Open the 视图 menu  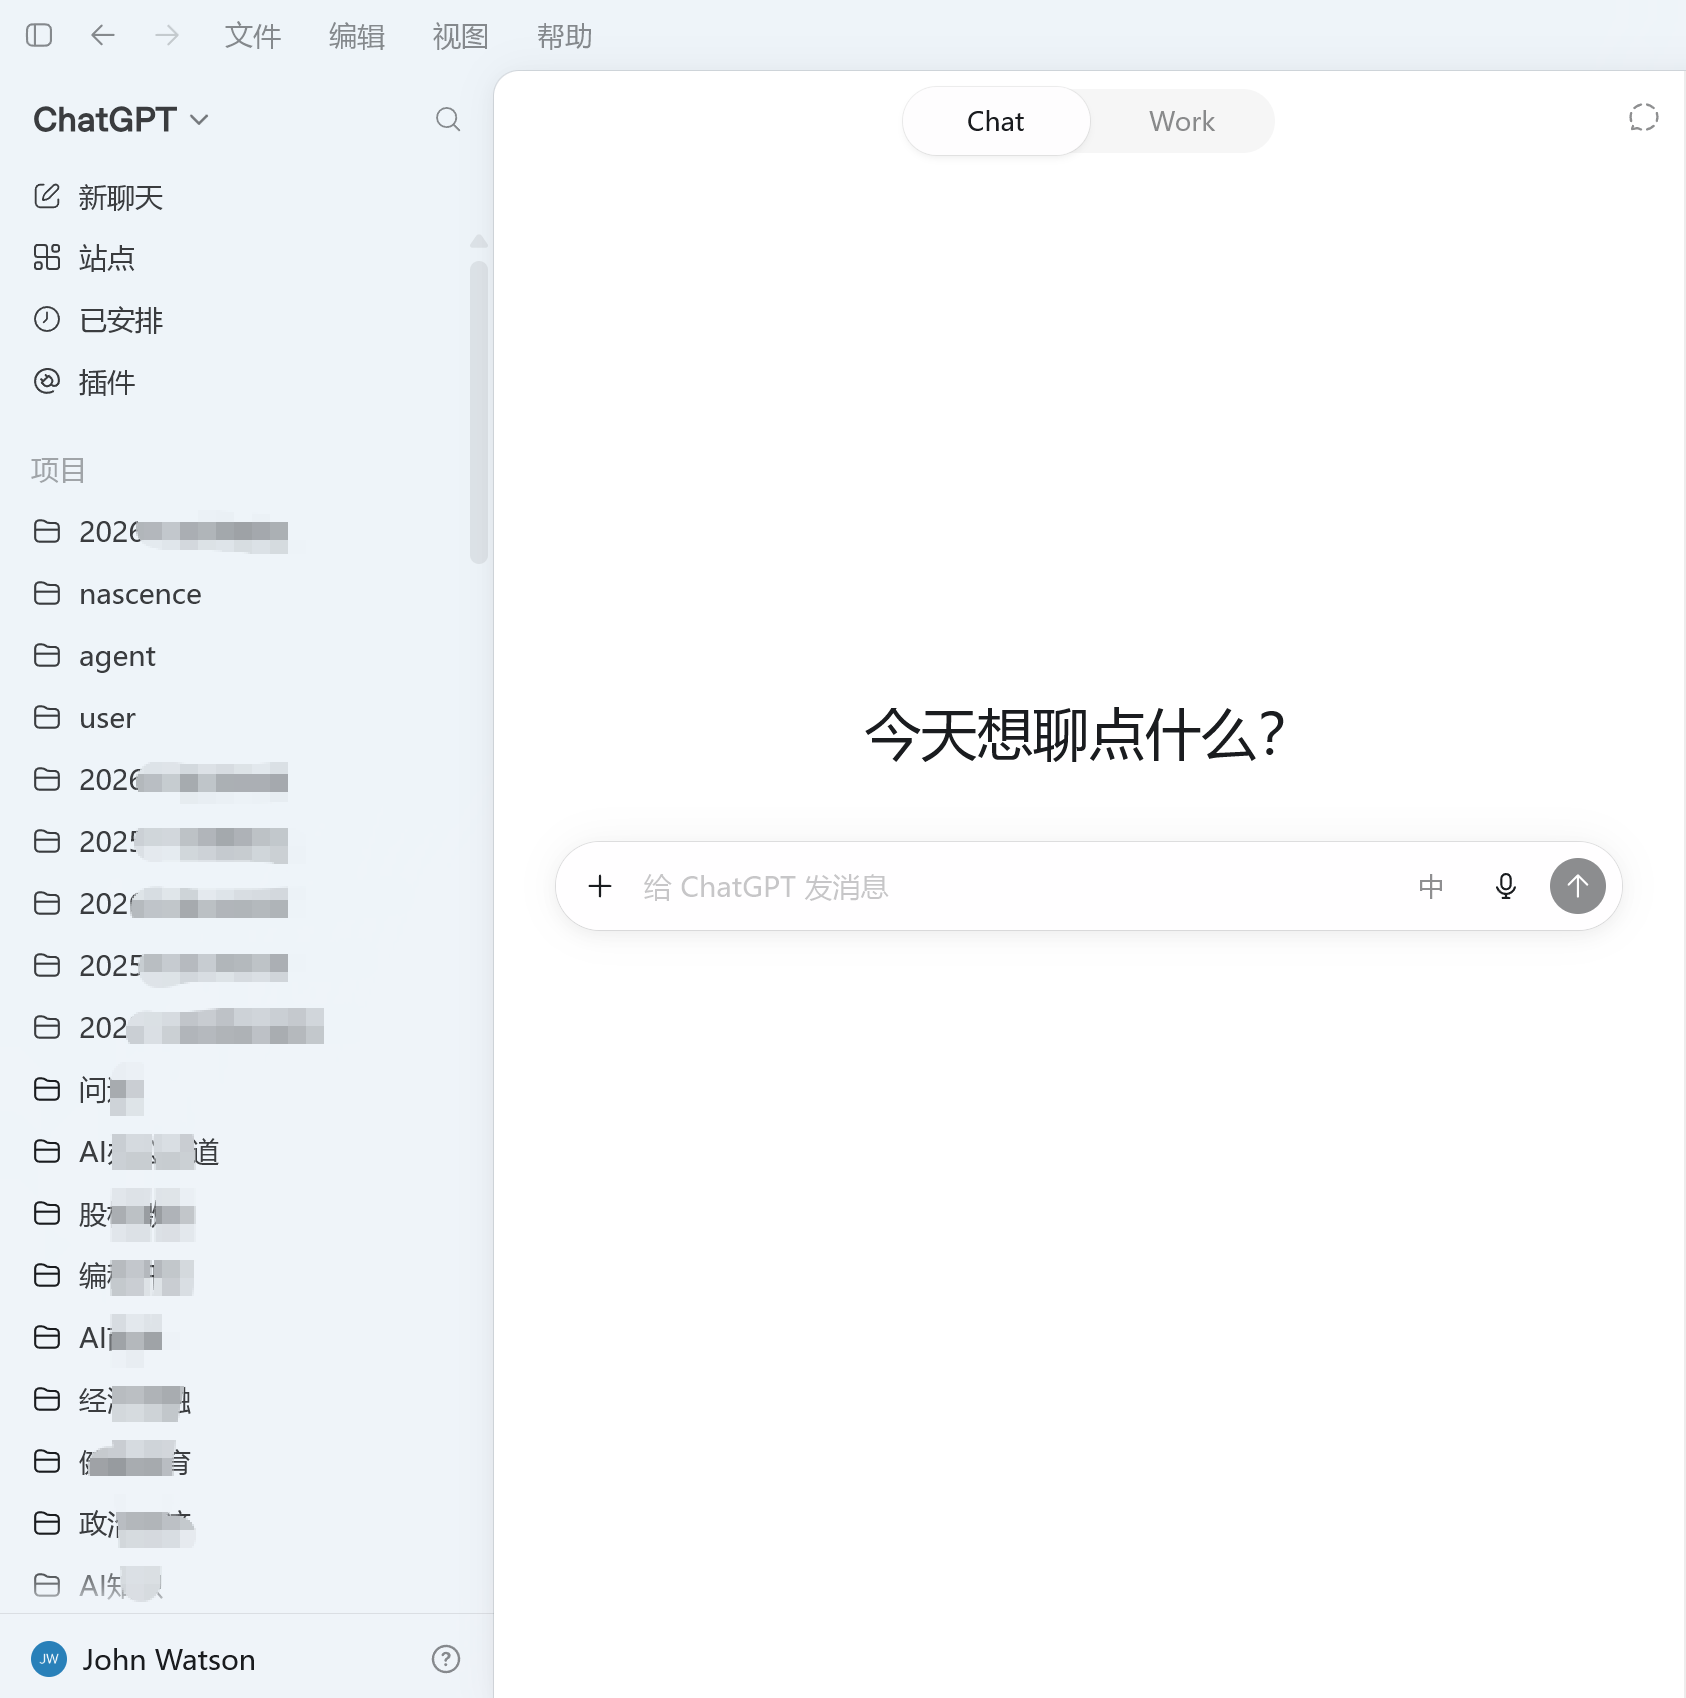point(461,36)
